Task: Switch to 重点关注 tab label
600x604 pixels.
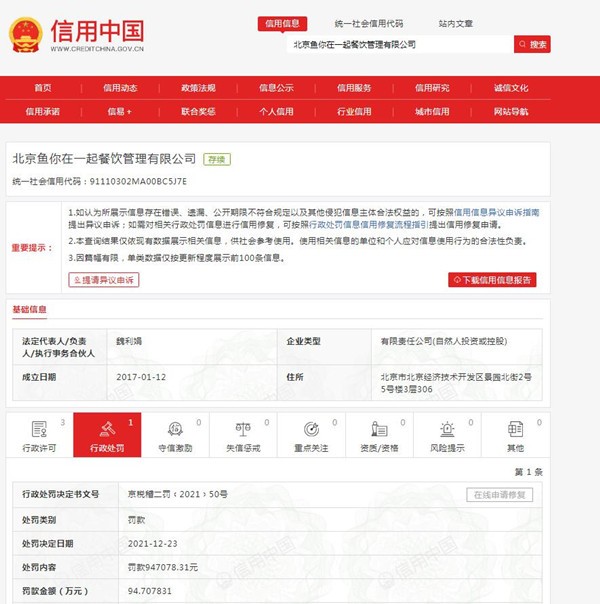Action: 311,448
